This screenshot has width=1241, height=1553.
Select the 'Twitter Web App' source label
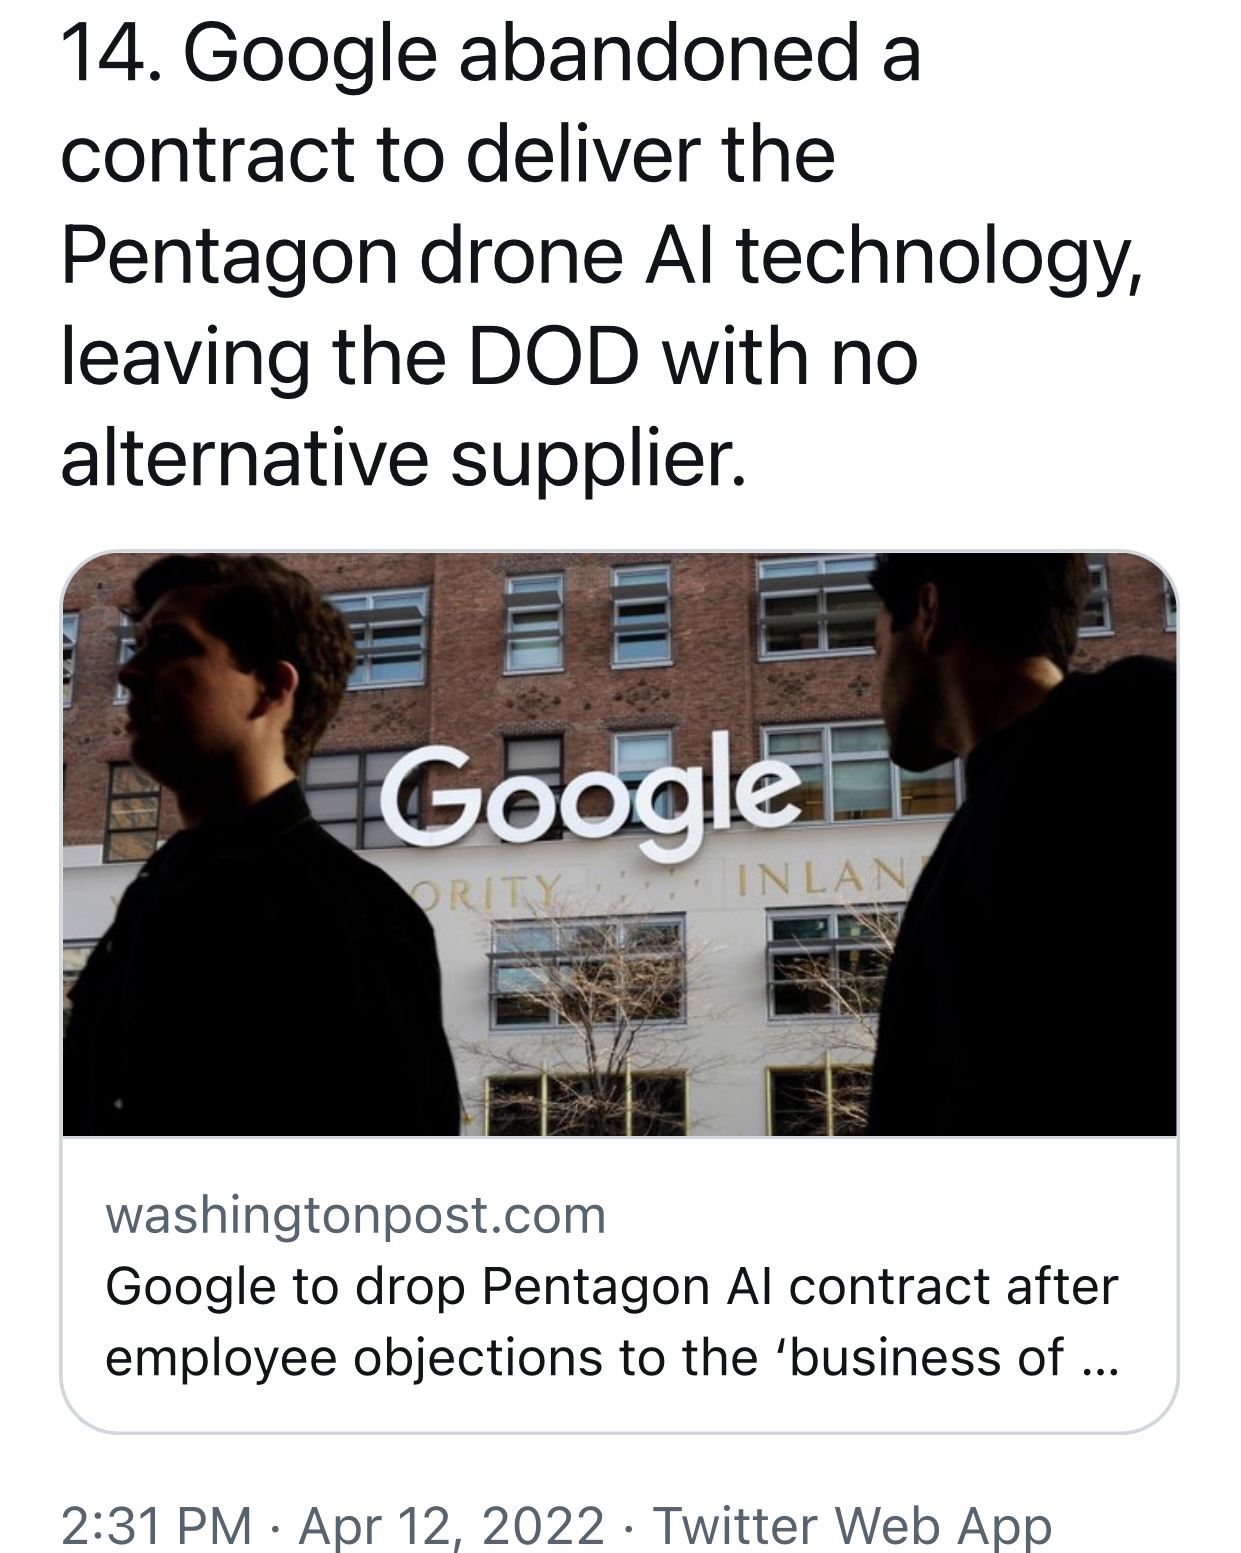tap(852, 1525)
